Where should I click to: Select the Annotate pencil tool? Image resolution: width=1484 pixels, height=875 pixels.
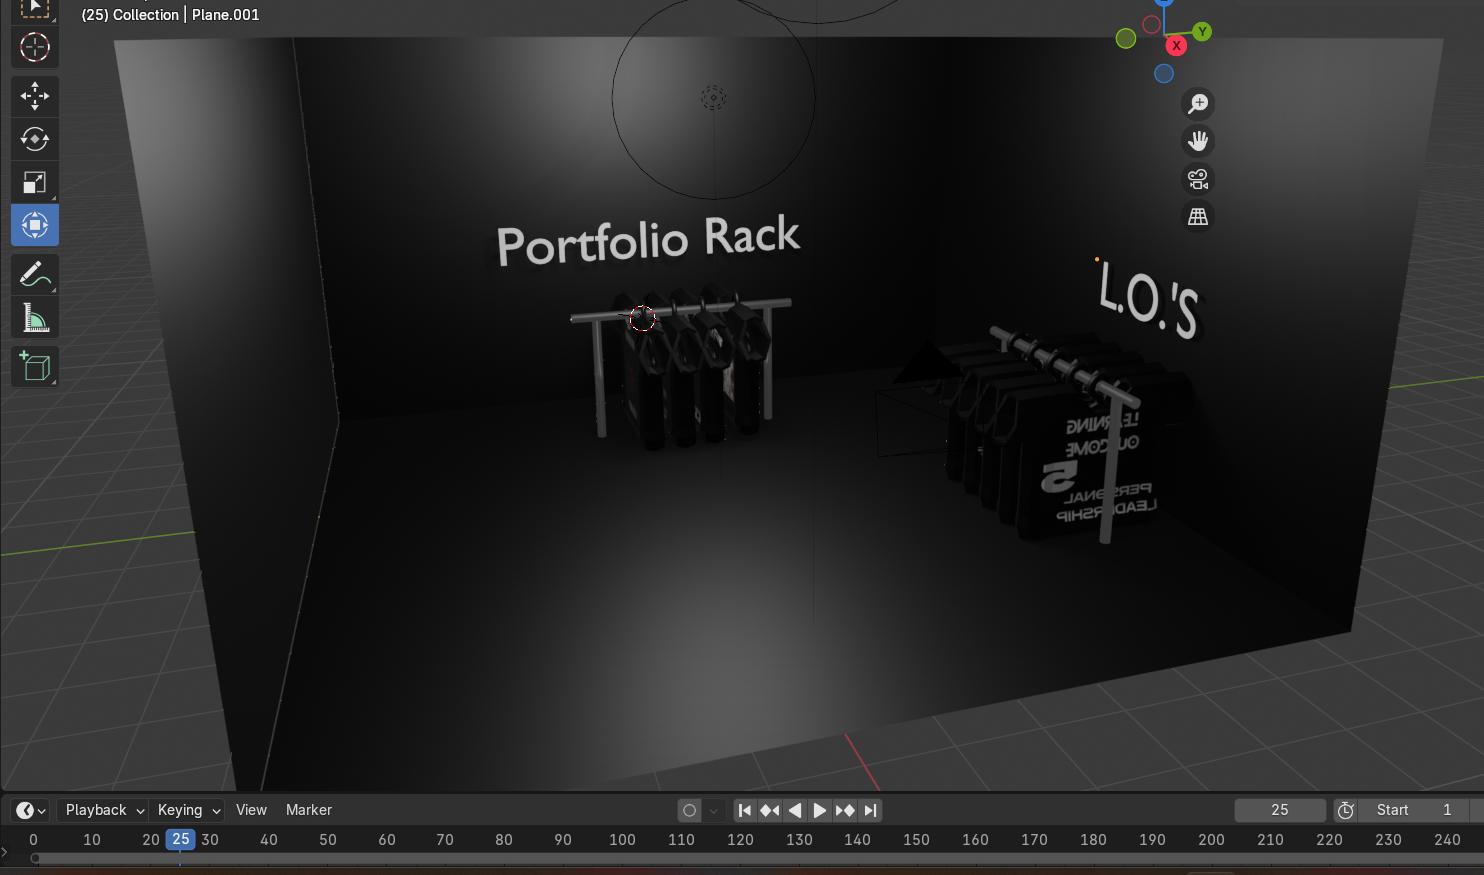point(35,273)
